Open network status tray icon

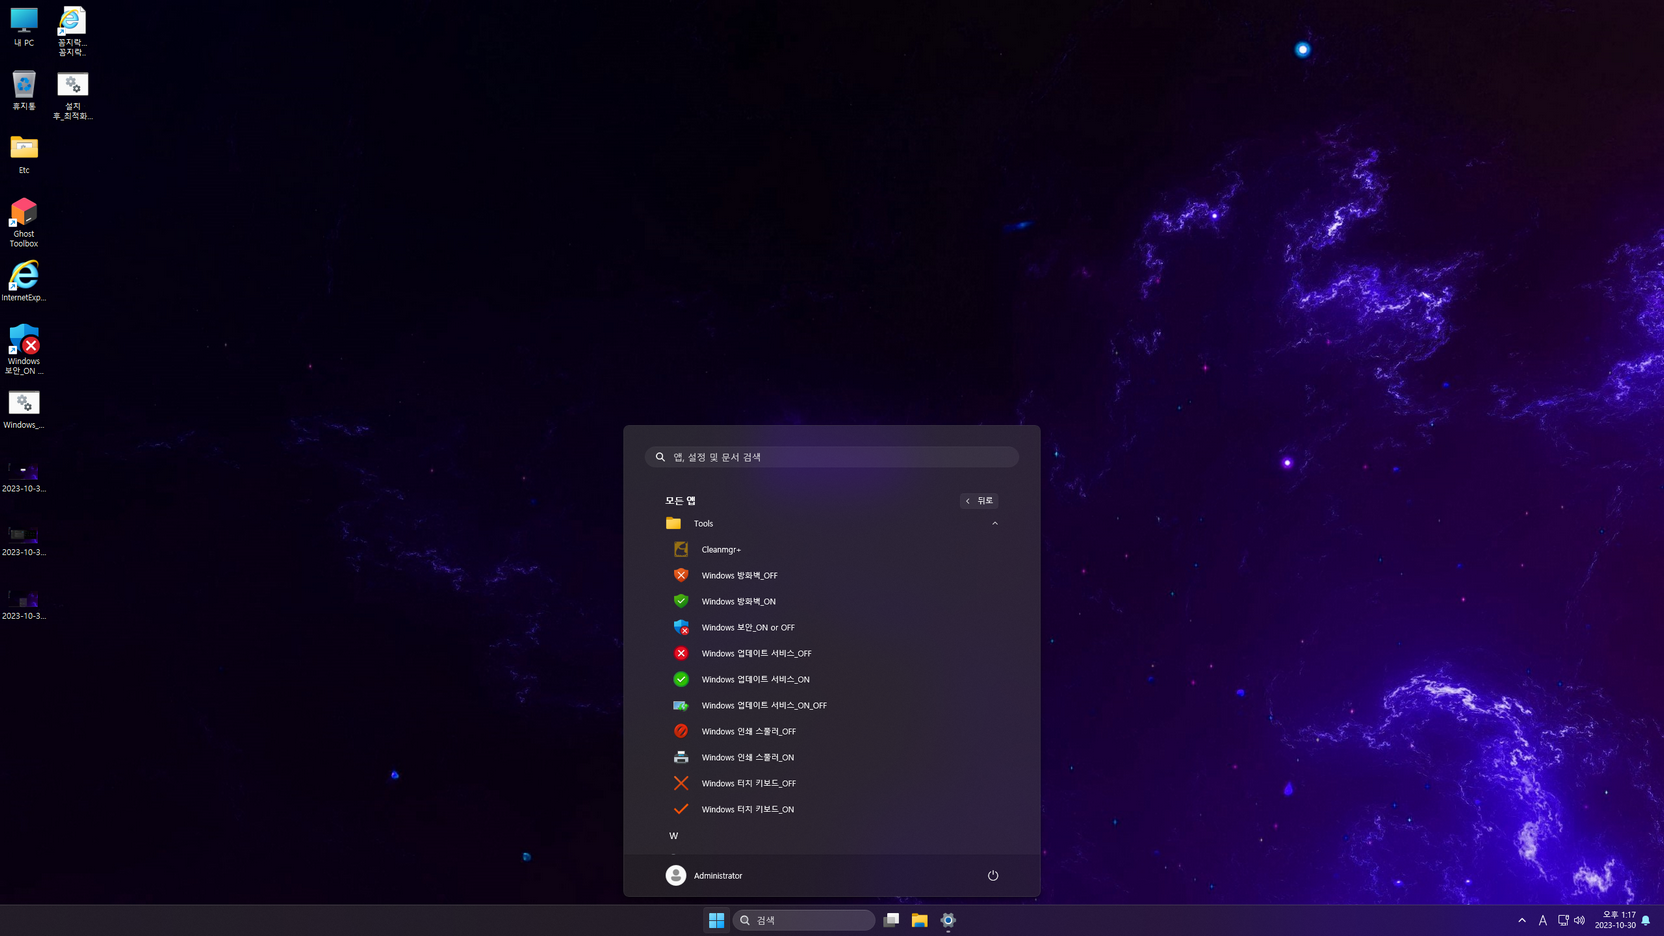[1563, 920]
